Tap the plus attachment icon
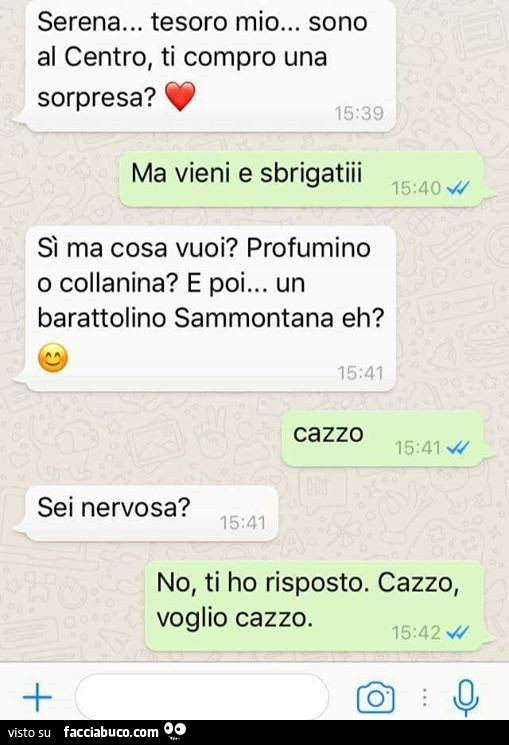 [x=37, y=697]
